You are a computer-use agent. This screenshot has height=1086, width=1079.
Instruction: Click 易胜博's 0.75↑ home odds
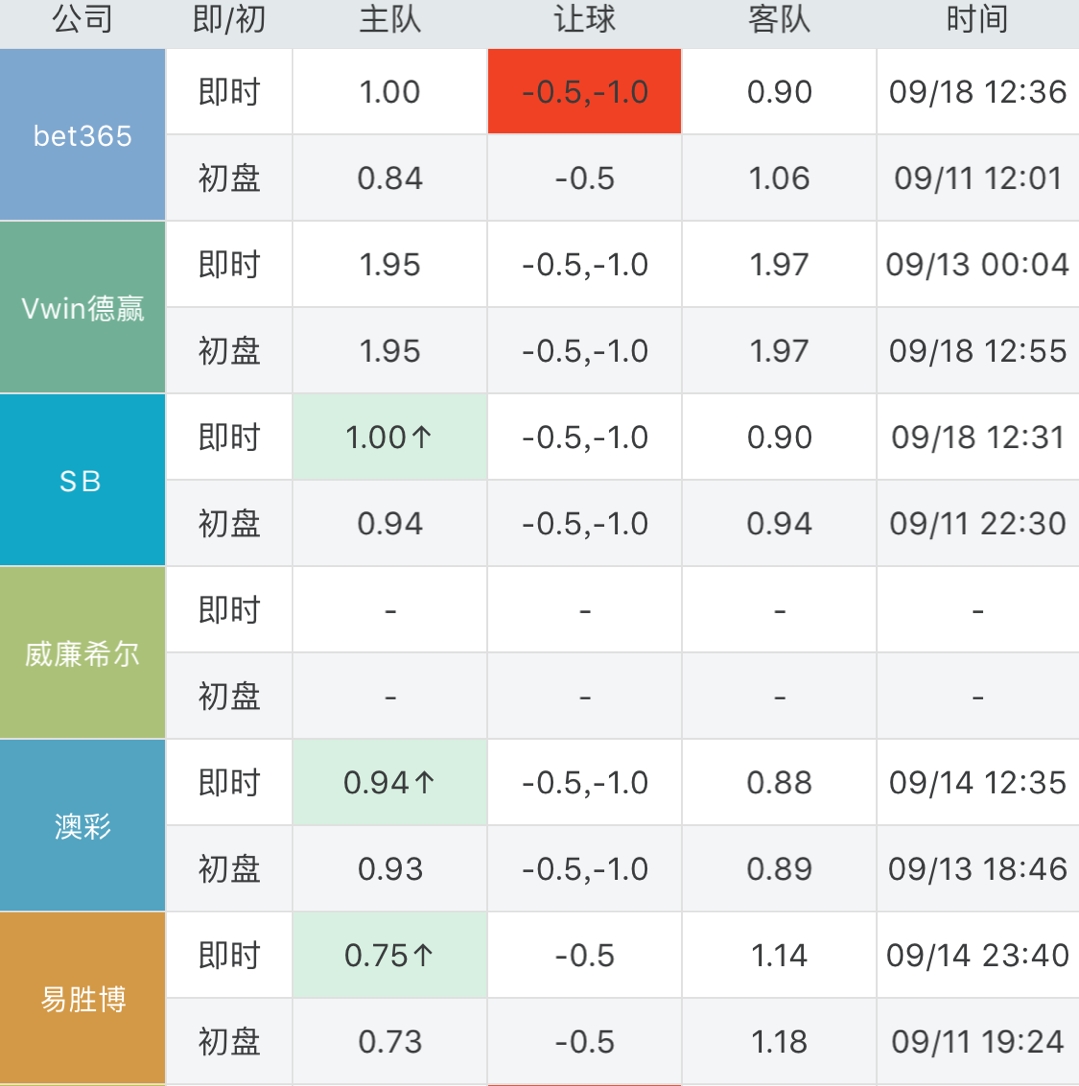tap(389, 955)
